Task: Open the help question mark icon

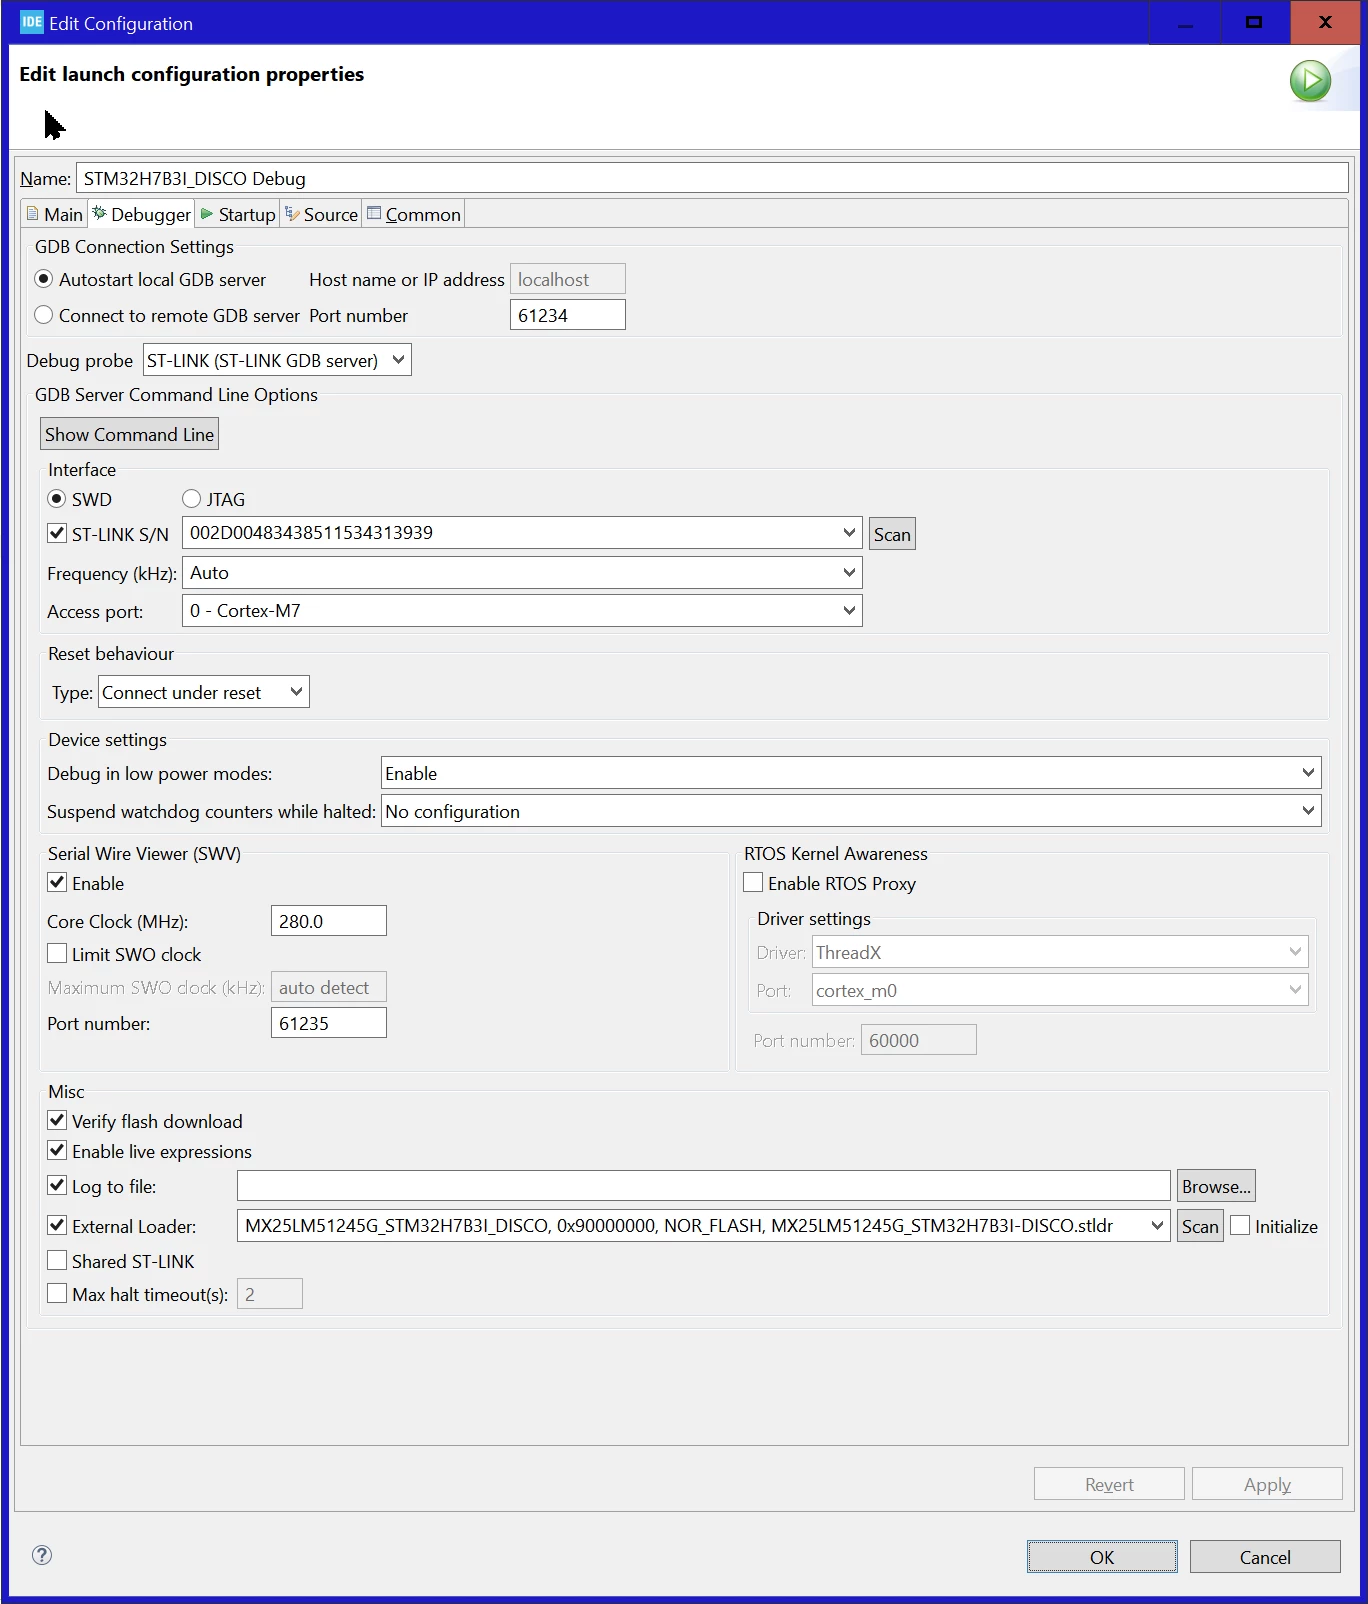Action: 42,1555
